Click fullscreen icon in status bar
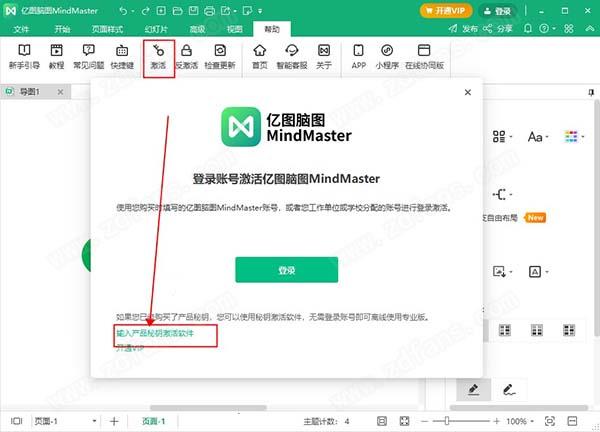Screen dimensions: 600x432 (x=404, y=421)
